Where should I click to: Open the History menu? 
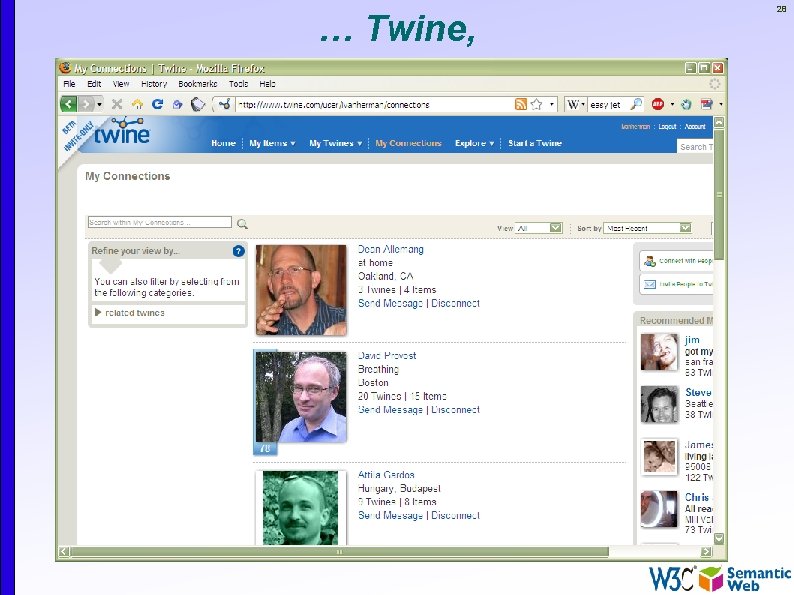coord(154,84)
